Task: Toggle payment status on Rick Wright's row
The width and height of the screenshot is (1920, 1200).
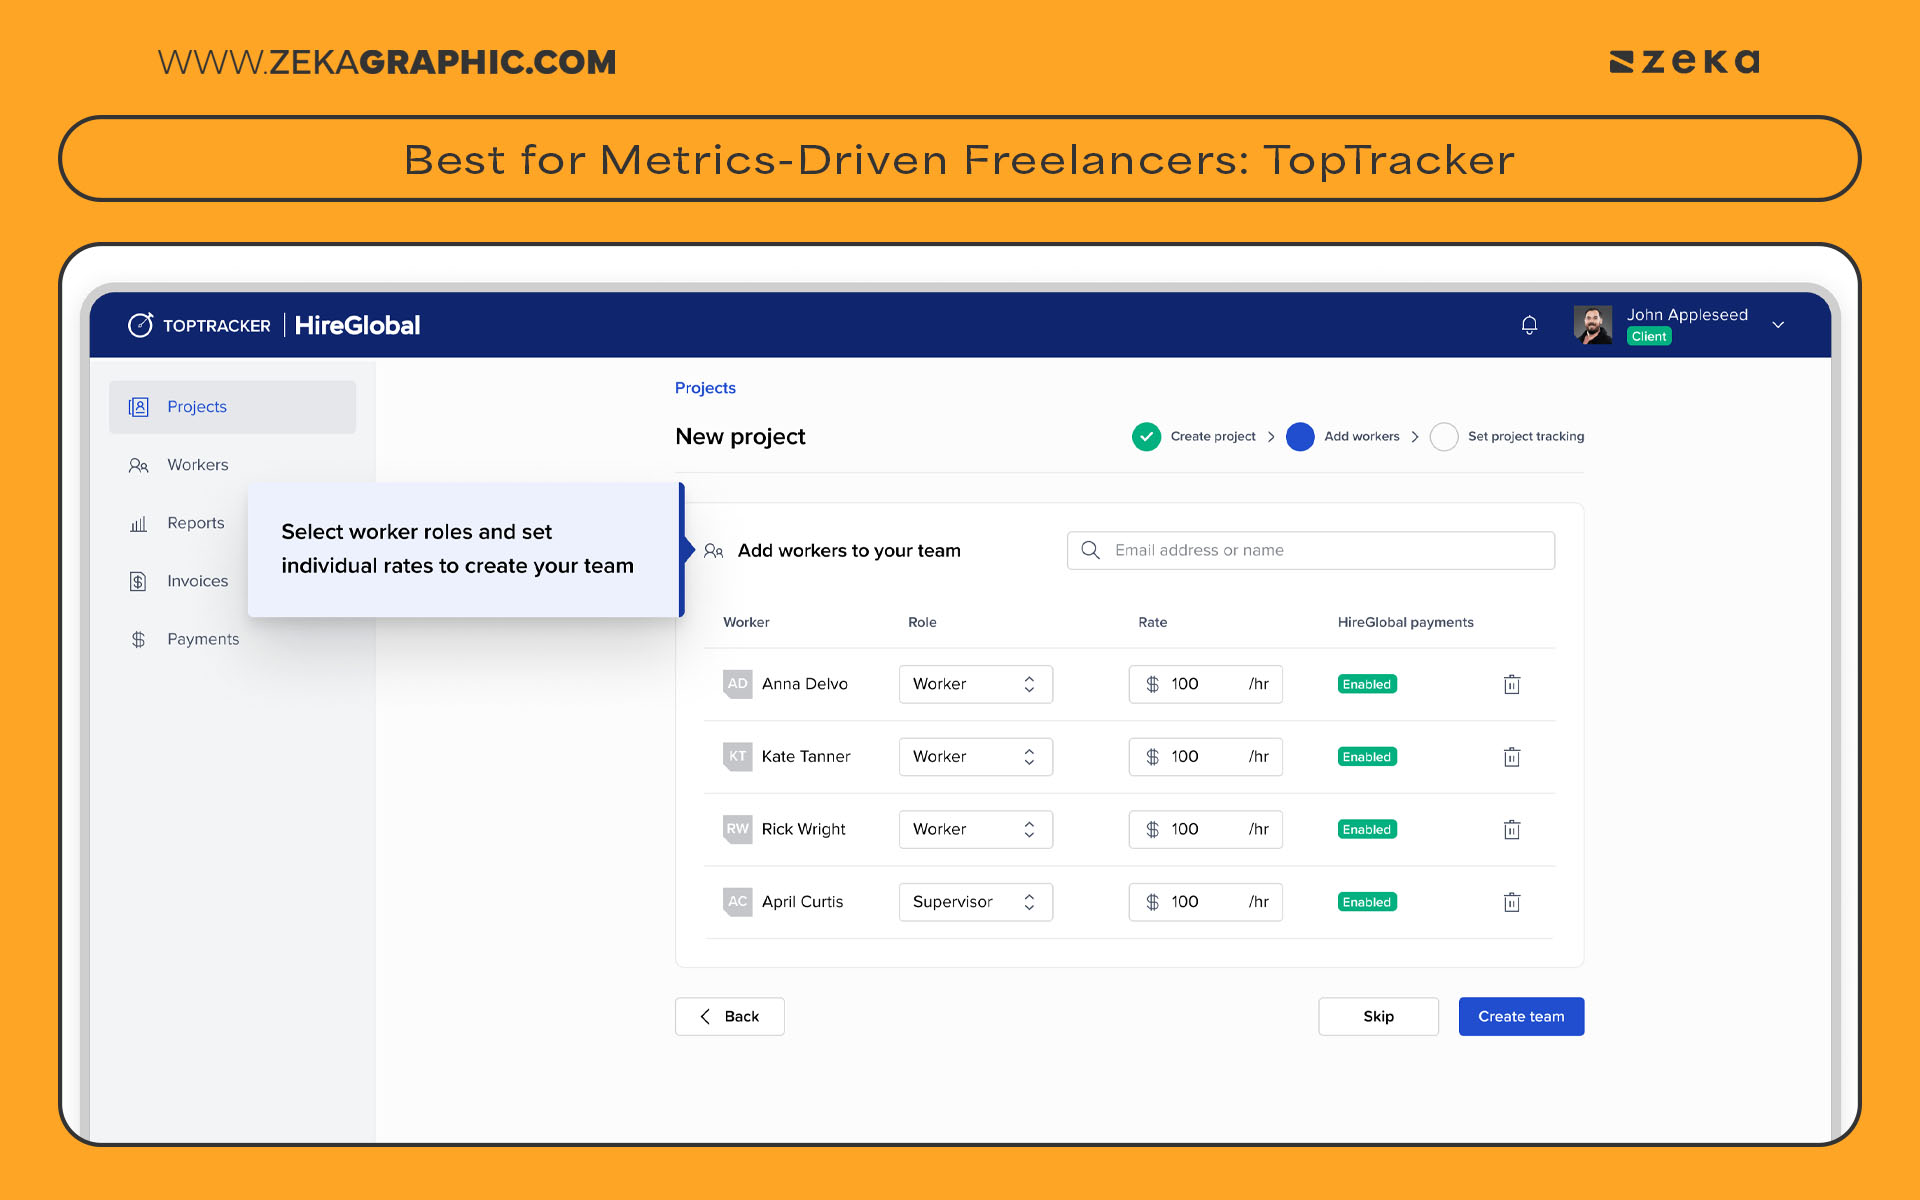Action: pyautogui.click(x=1366, y=829)
